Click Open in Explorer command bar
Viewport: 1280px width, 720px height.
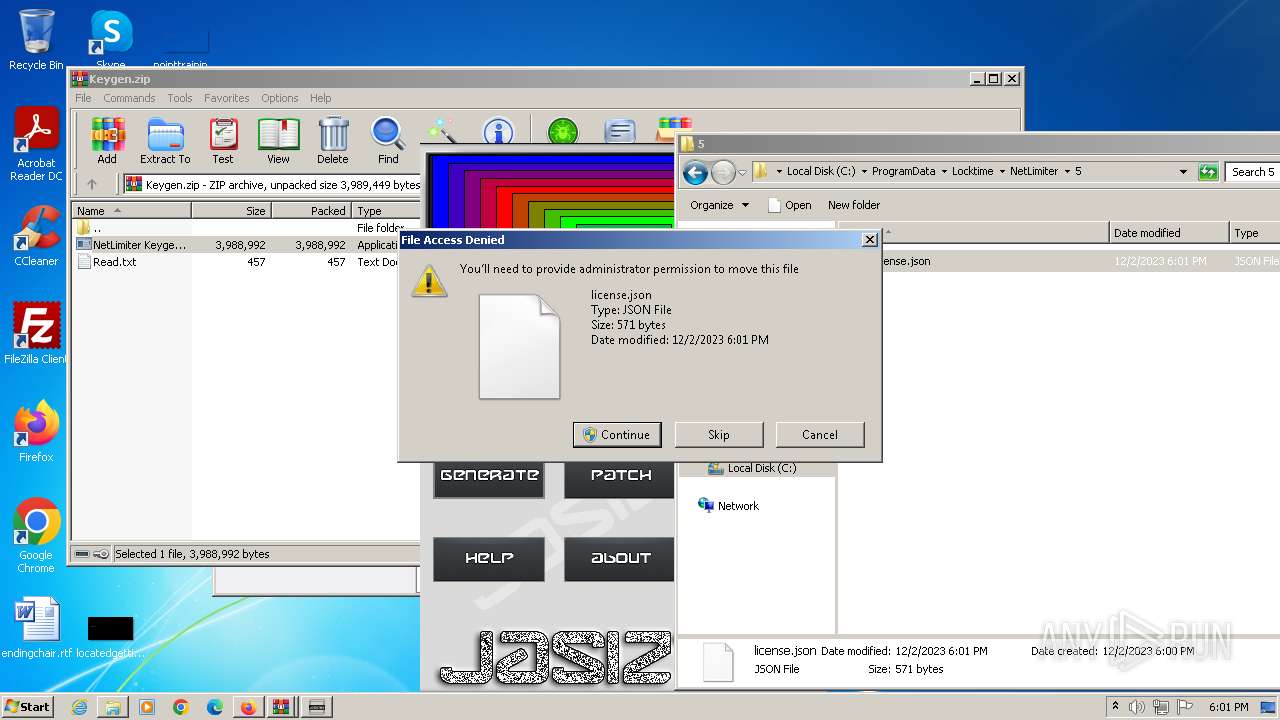coord(789,205)
